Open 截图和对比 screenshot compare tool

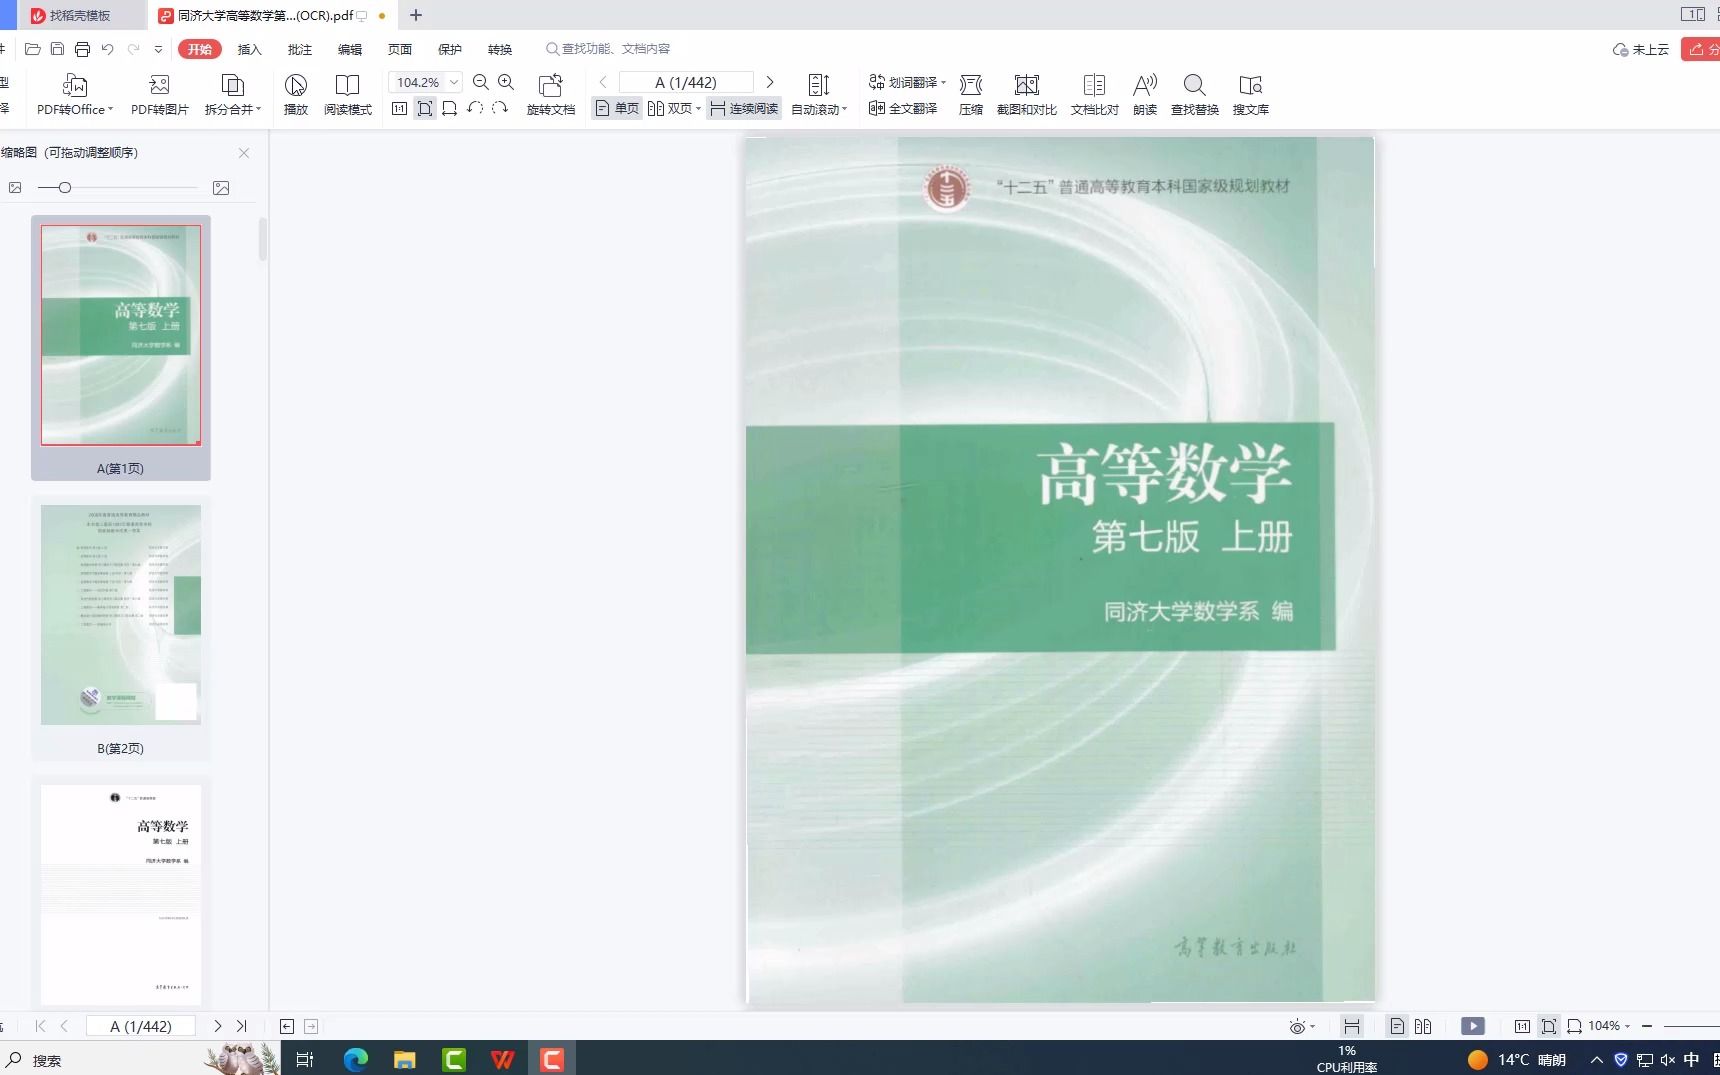pos(1027,95)
